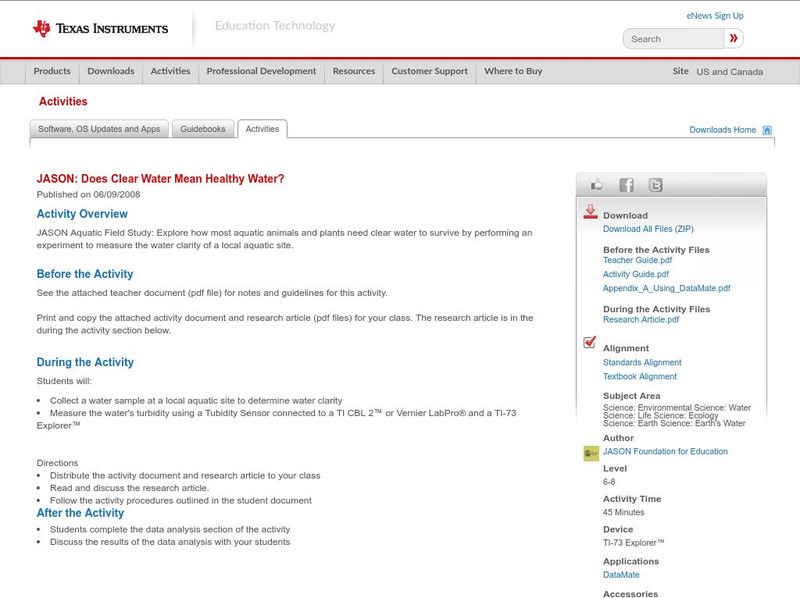
Task: Share the activity on Facebook
Action: [x=627, y=184]
